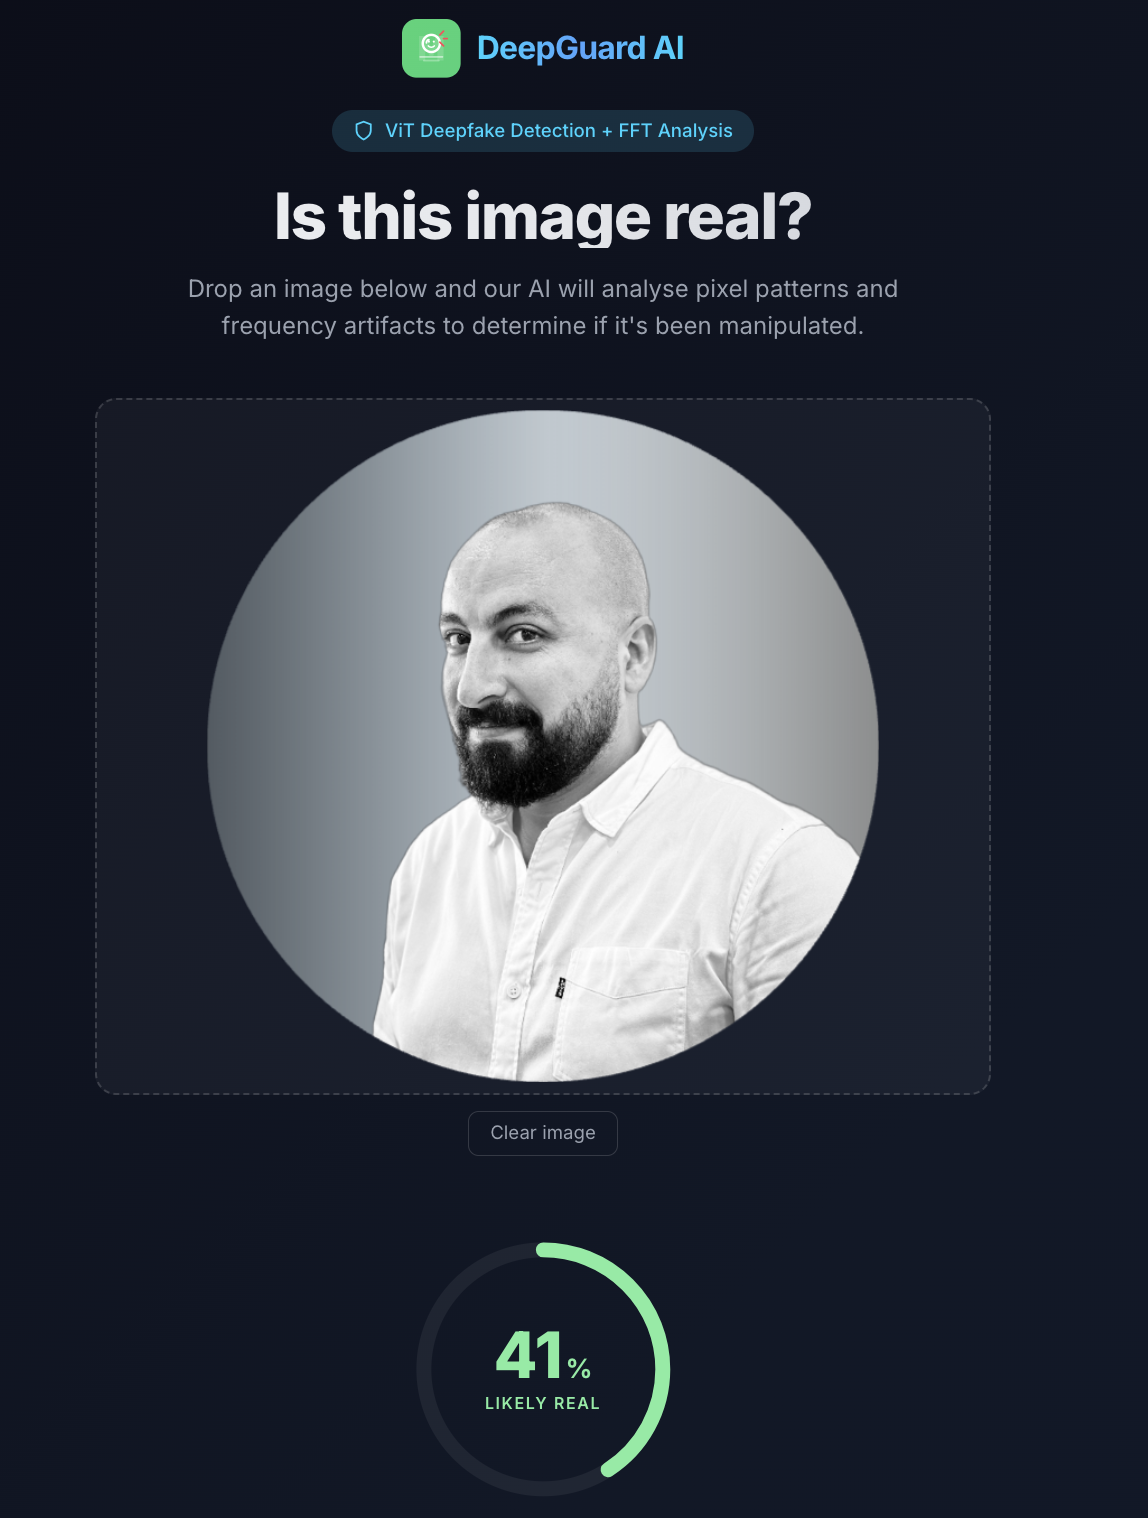
Task: Click empty drop zone area right of portrait
Action: point(935,746)
